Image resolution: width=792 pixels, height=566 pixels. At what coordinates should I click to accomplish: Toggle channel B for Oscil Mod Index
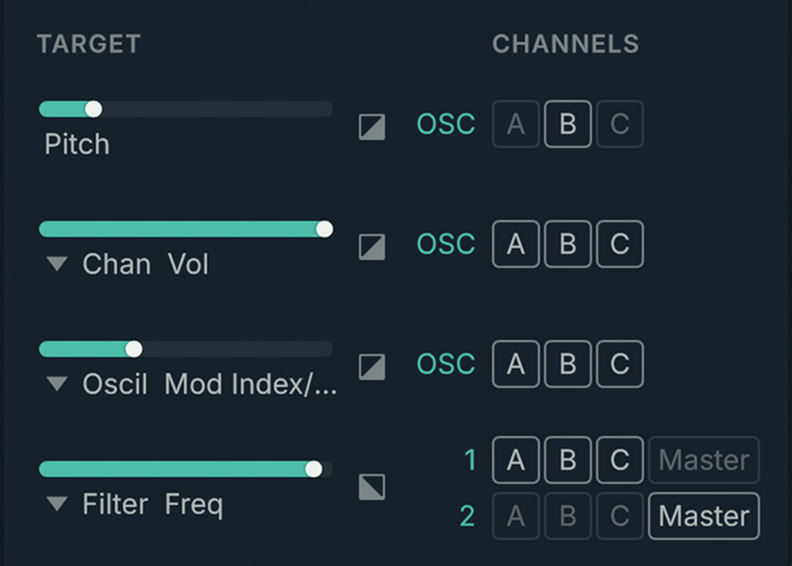click(568, 364)
